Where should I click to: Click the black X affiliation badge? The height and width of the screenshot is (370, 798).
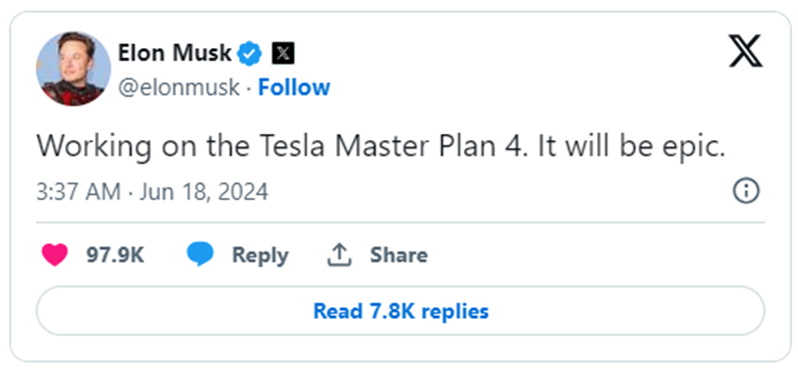pos(283,53)
